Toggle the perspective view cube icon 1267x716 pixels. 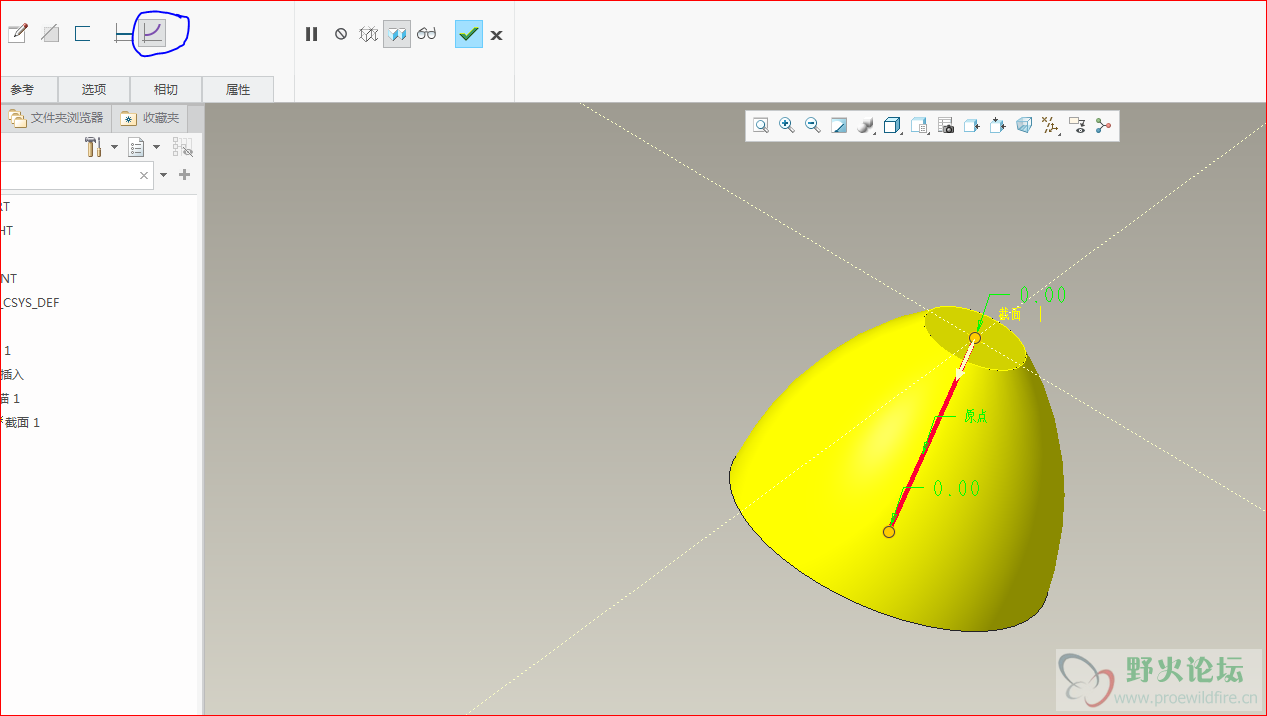[1024, 125]
